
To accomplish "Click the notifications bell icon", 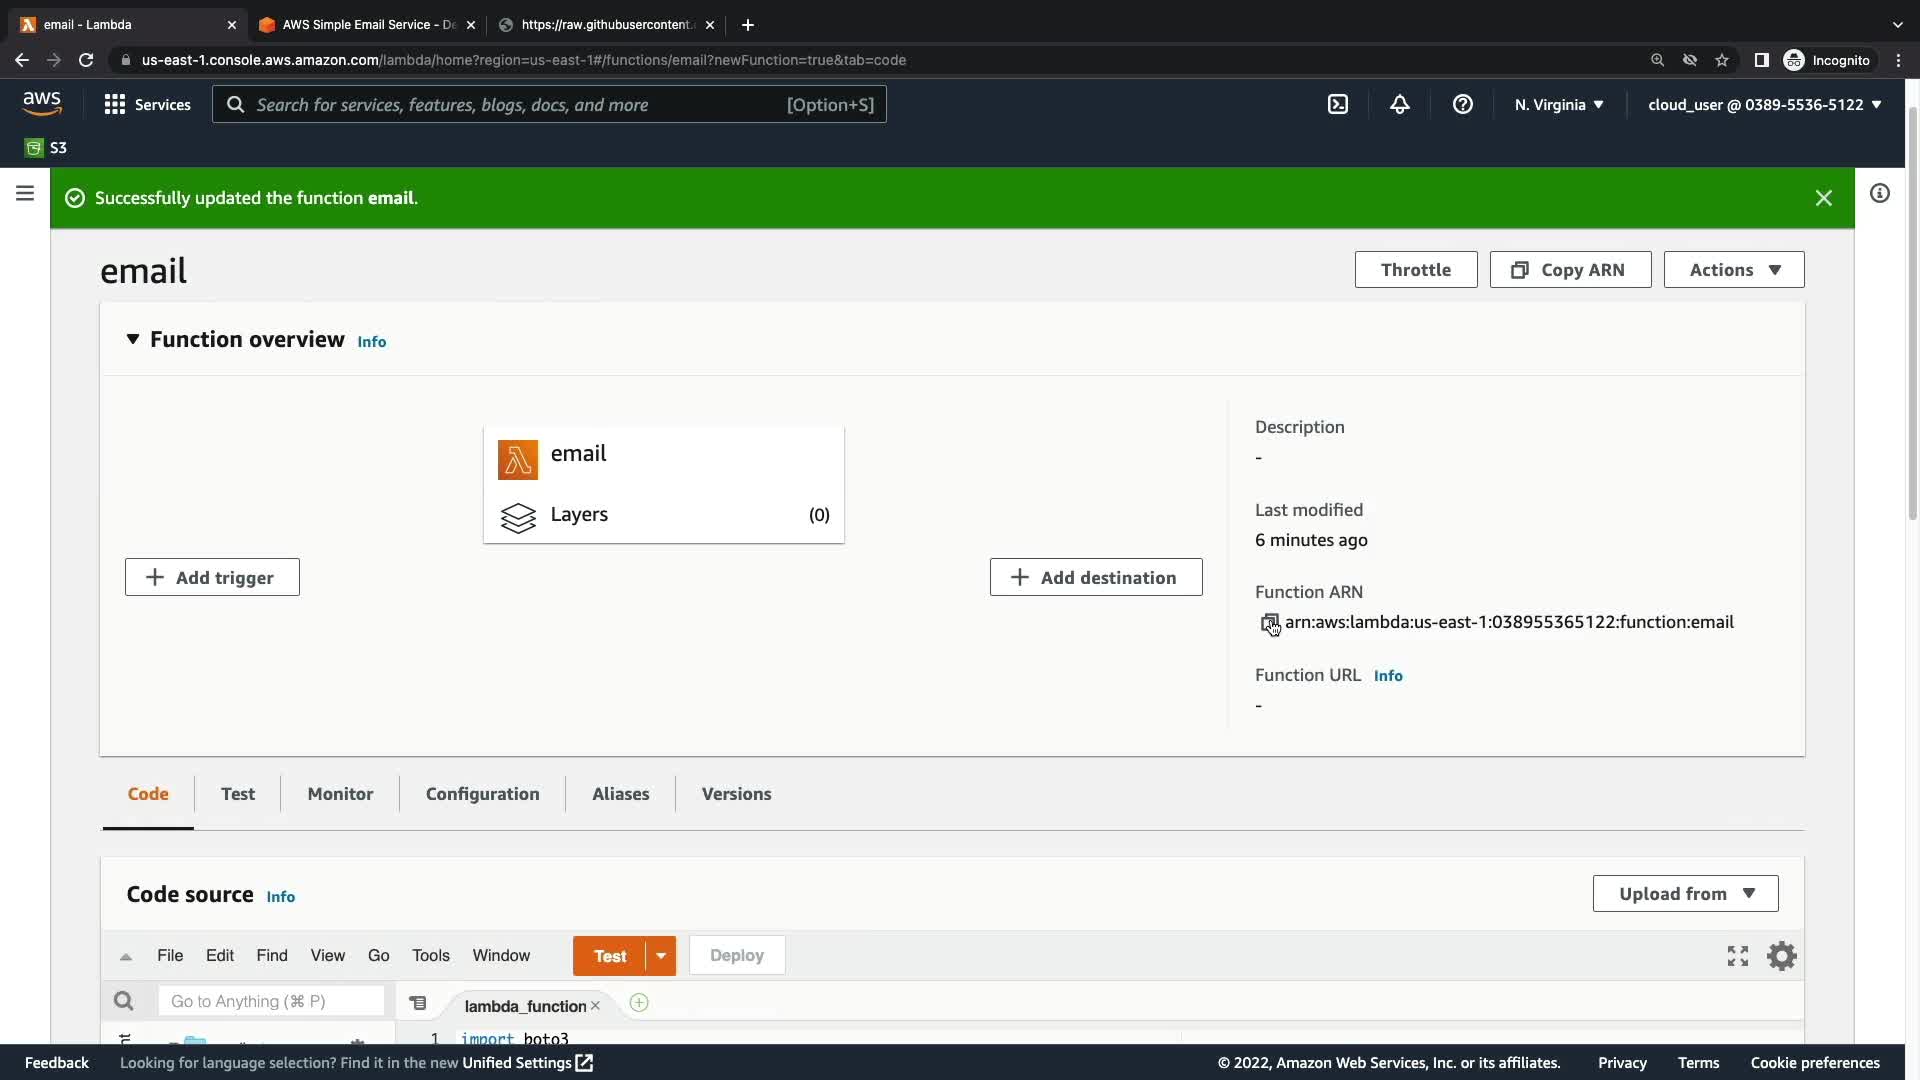I will pos(1400,104).
